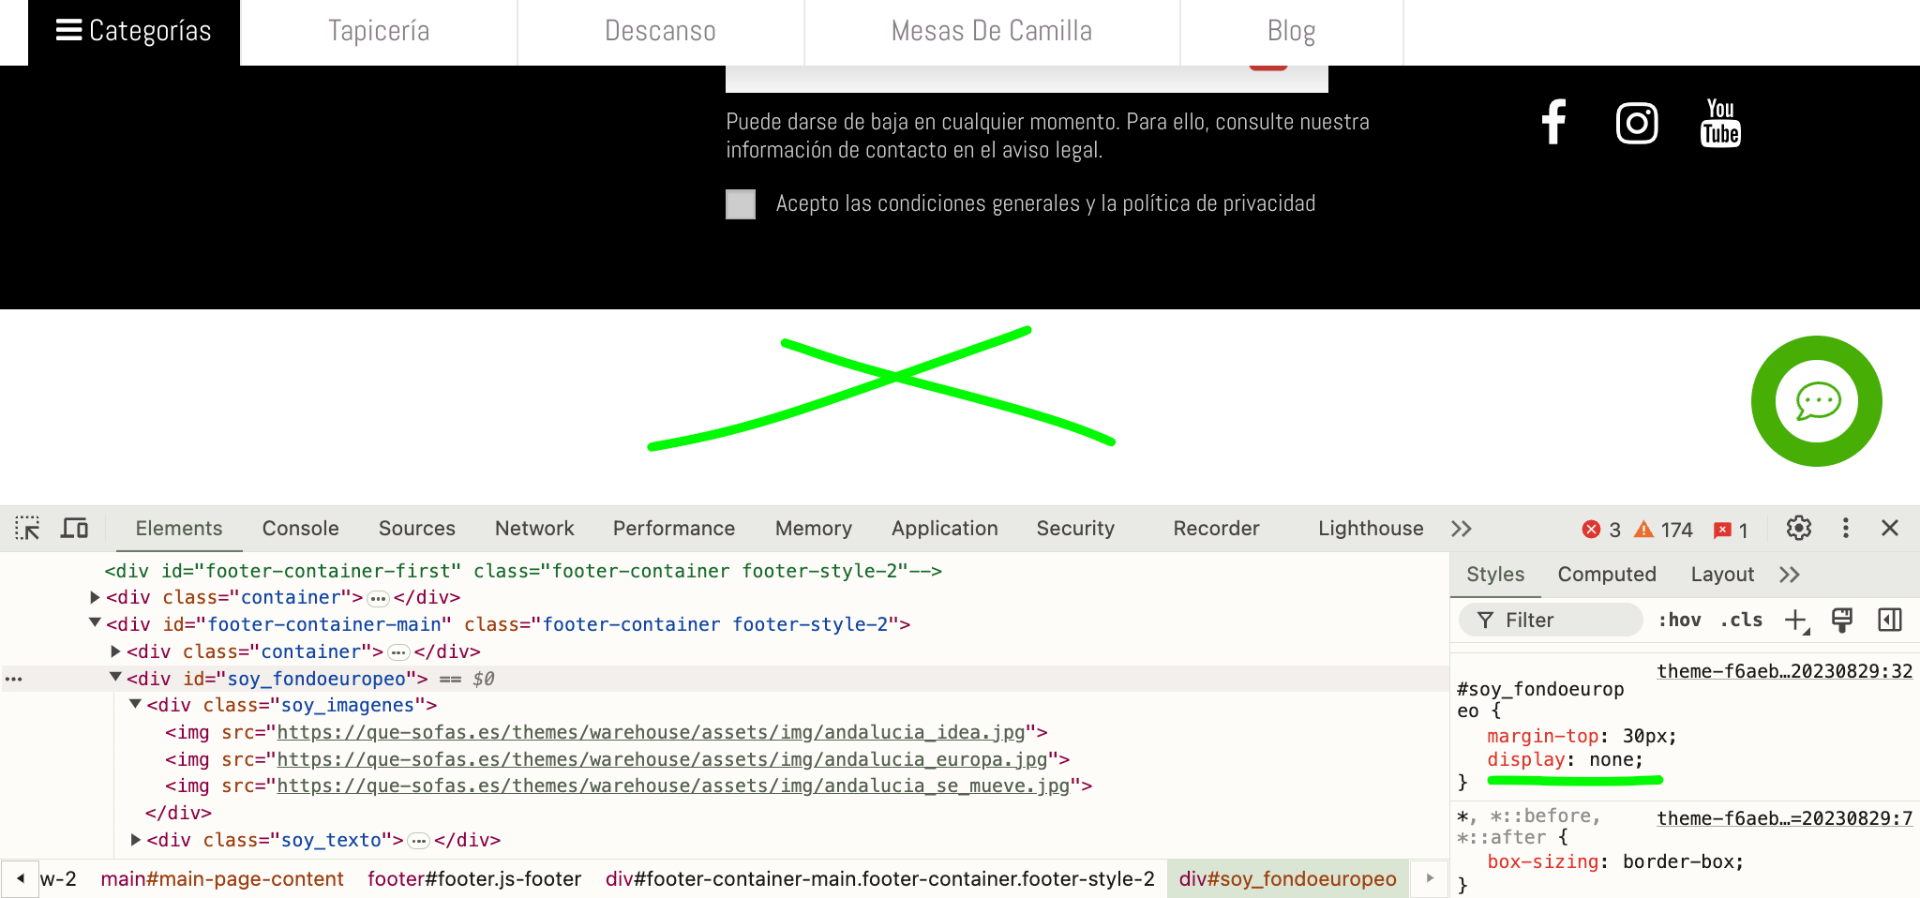
Task: Open stylesheet source link at line 32
Action: (1784, 671)
